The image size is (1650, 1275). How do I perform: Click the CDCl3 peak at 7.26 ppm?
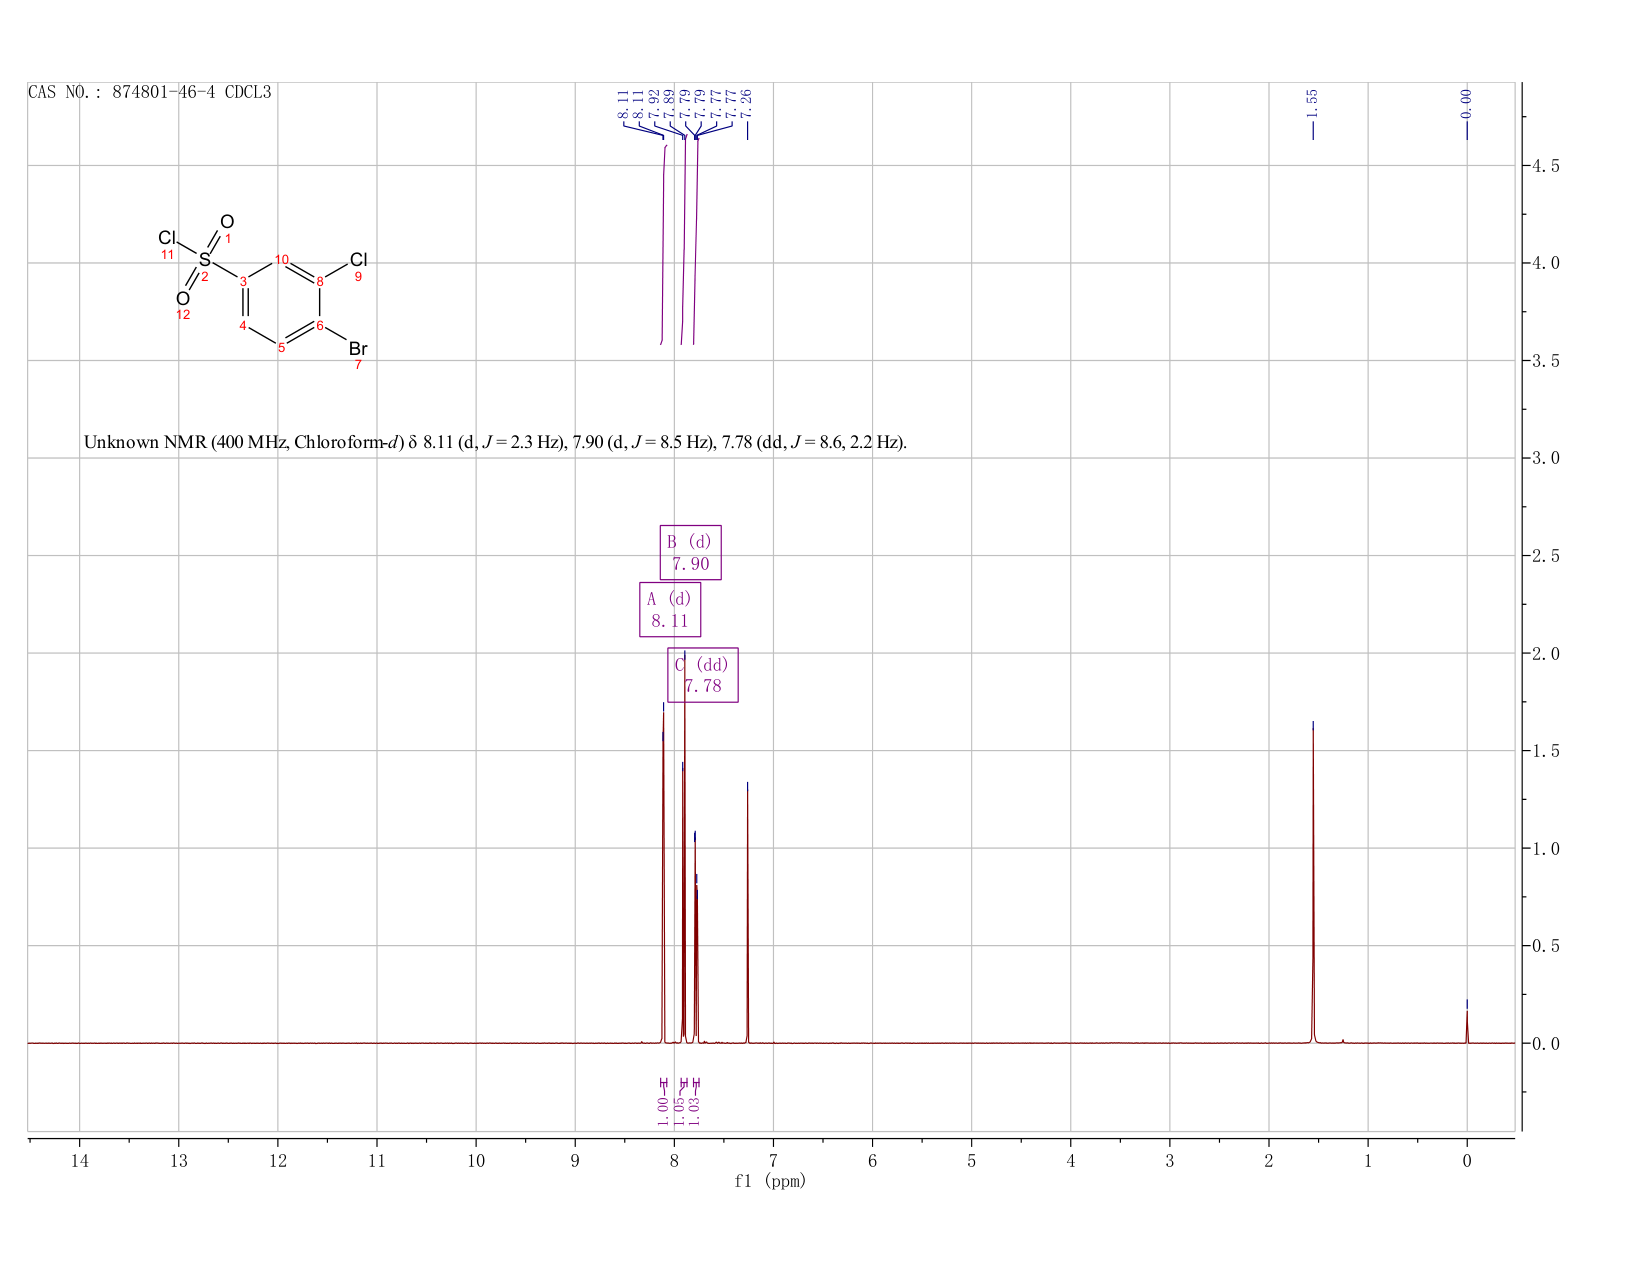click(x=747, y=915)
